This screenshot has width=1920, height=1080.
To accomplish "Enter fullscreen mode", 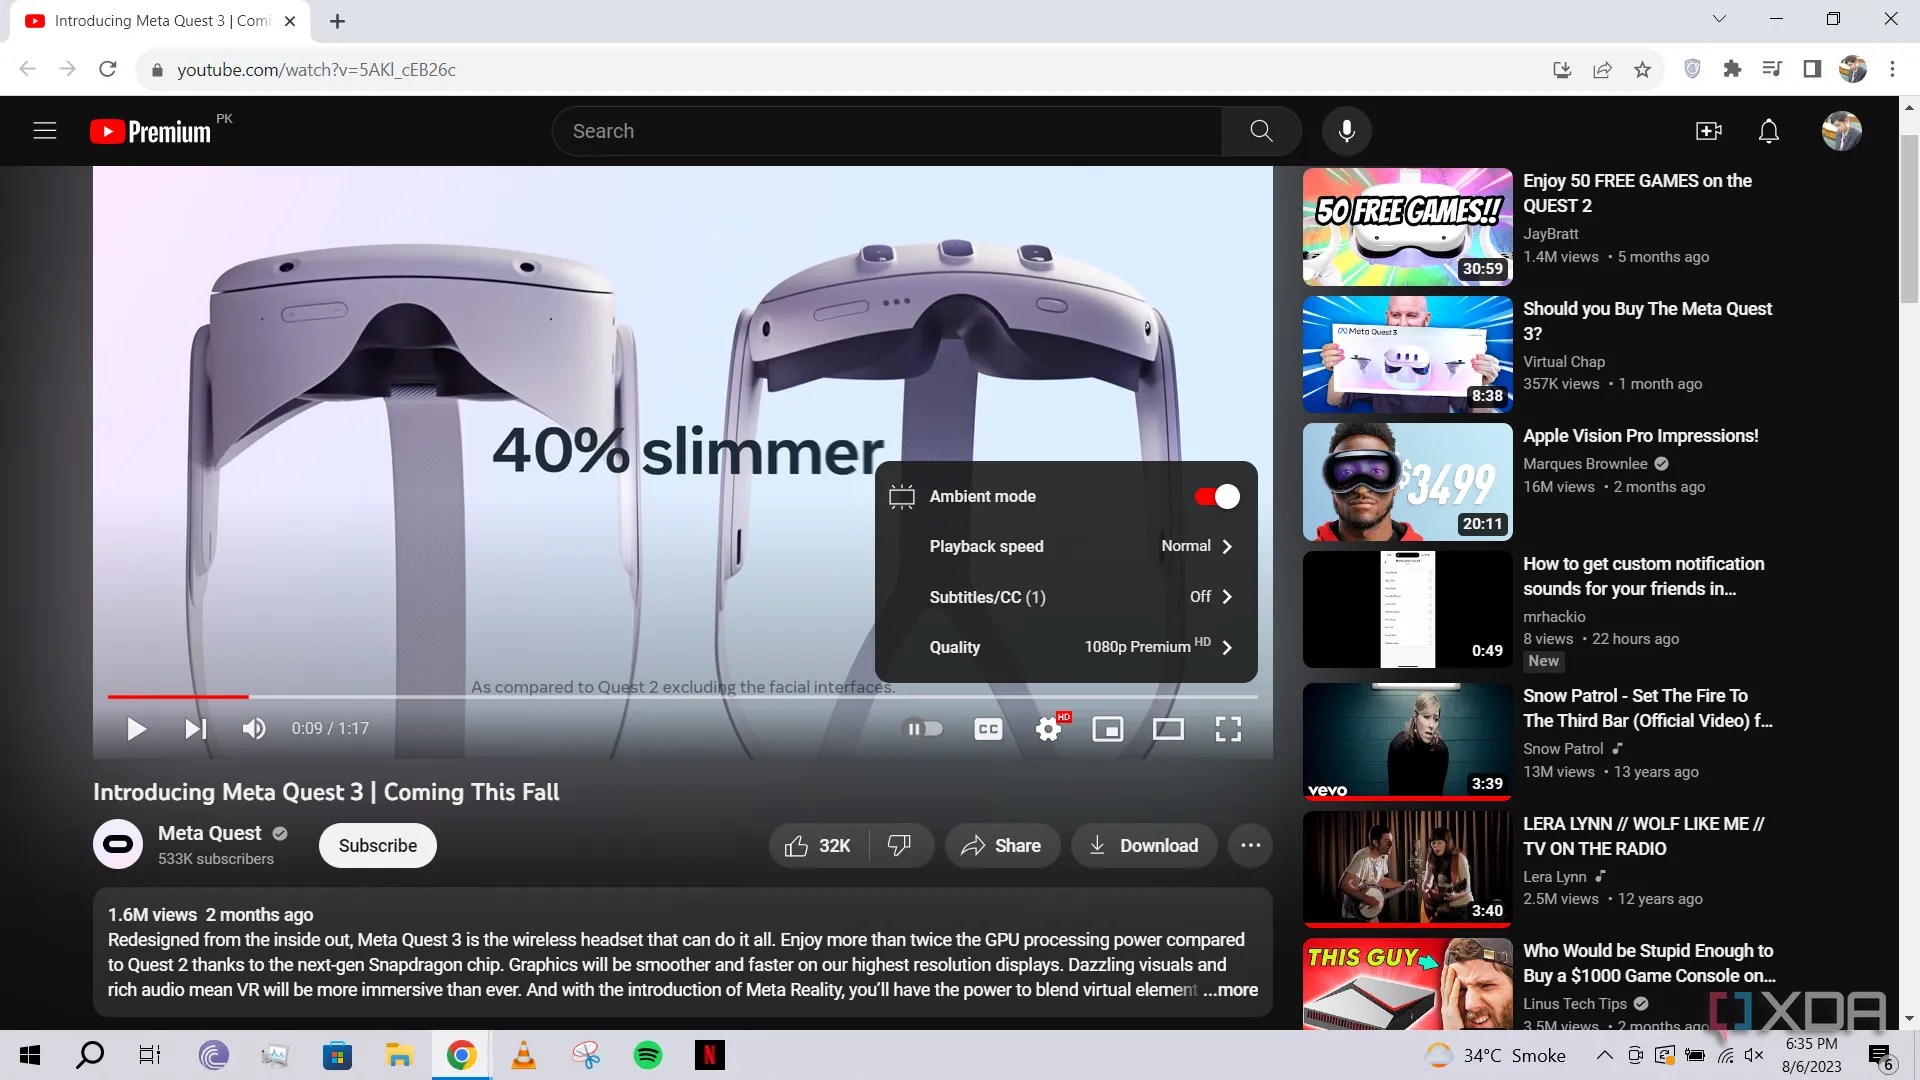I will pos(1228,729).
